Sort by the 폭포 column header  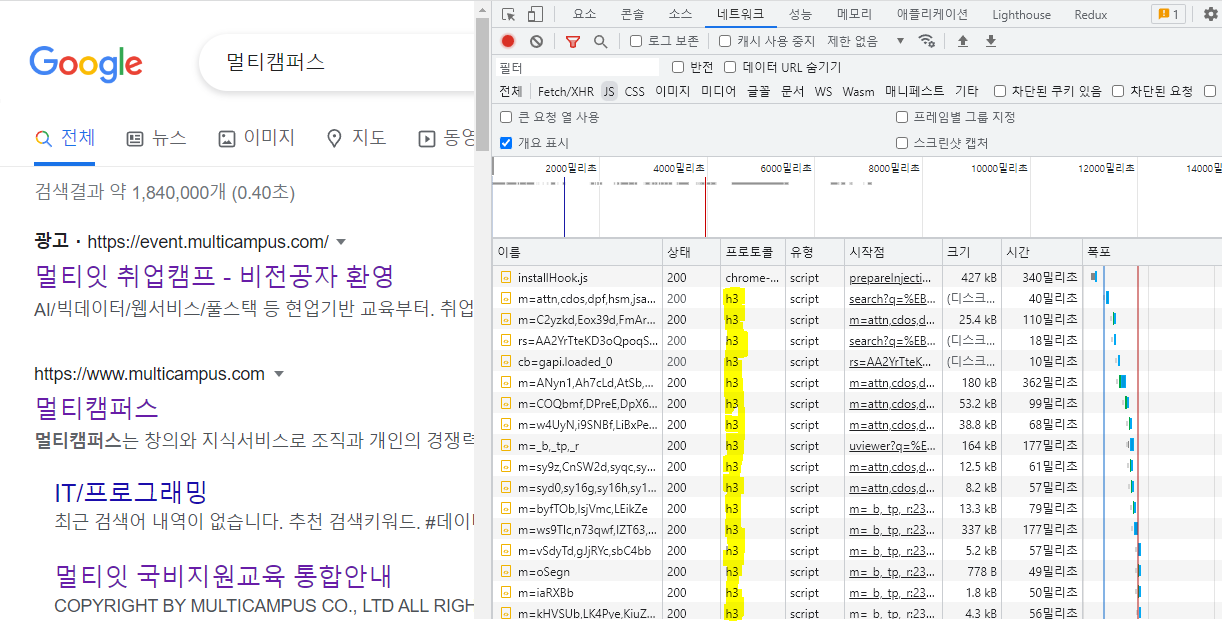1152,252
